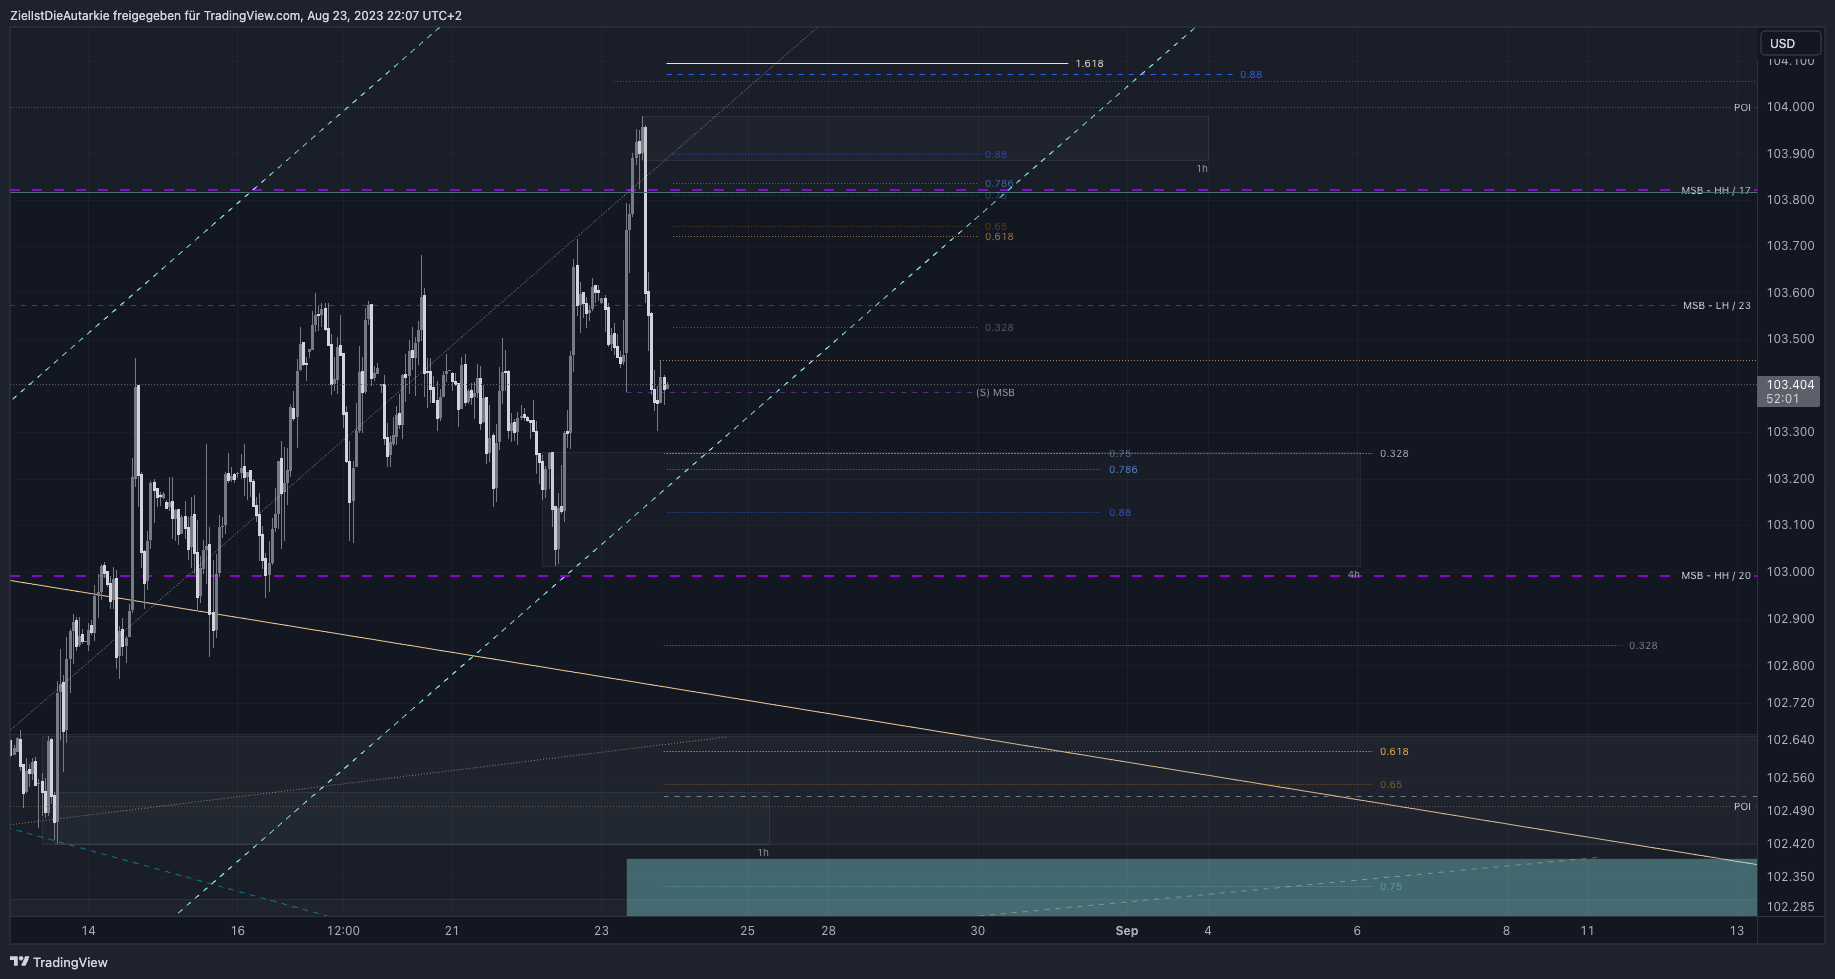Click the 102.285 price axis label
The height and width of the screenshot is (979, 1835).
pyautogui.click(x=1790, y=907)
